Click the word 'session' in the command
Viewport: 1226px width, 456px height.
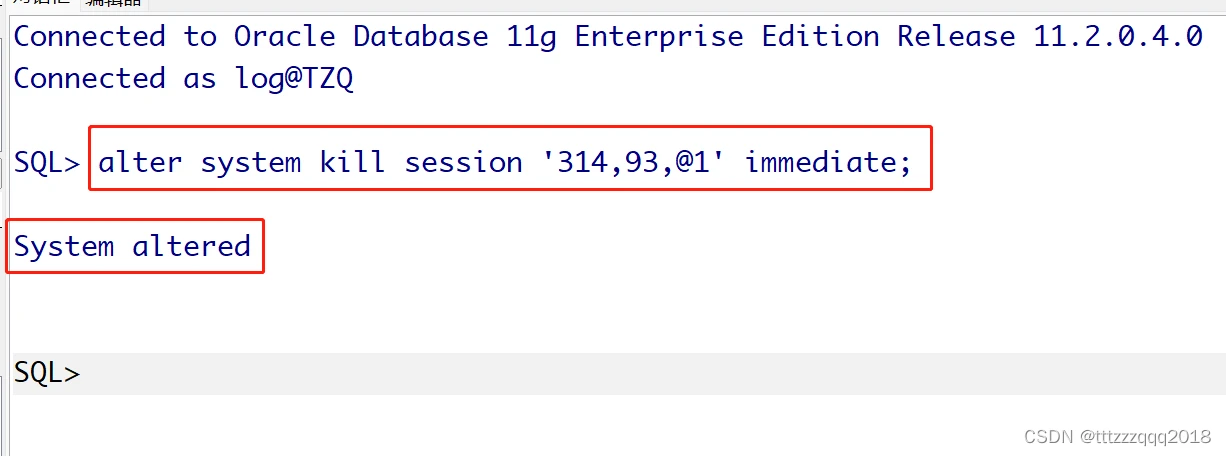point(463,162)
